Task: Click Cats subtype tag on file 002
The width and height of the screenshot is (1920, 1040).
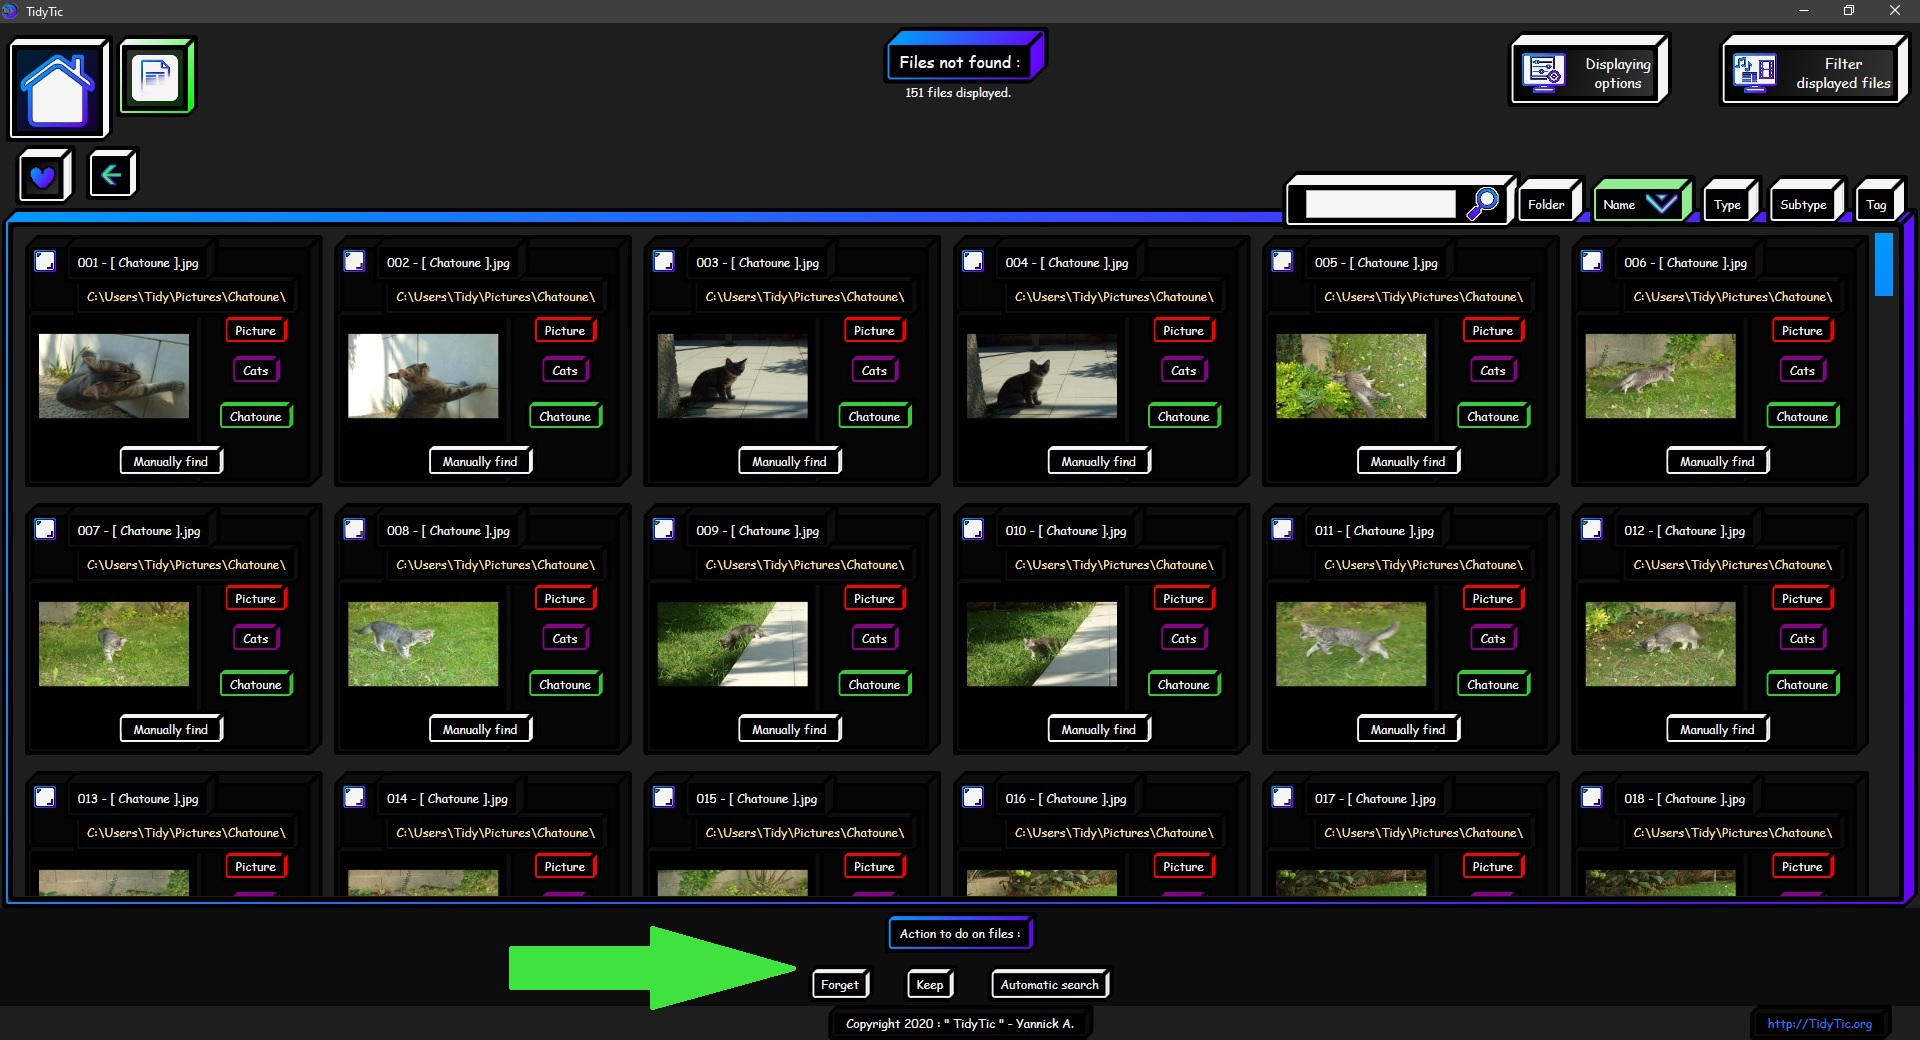Action: (565, 370)
